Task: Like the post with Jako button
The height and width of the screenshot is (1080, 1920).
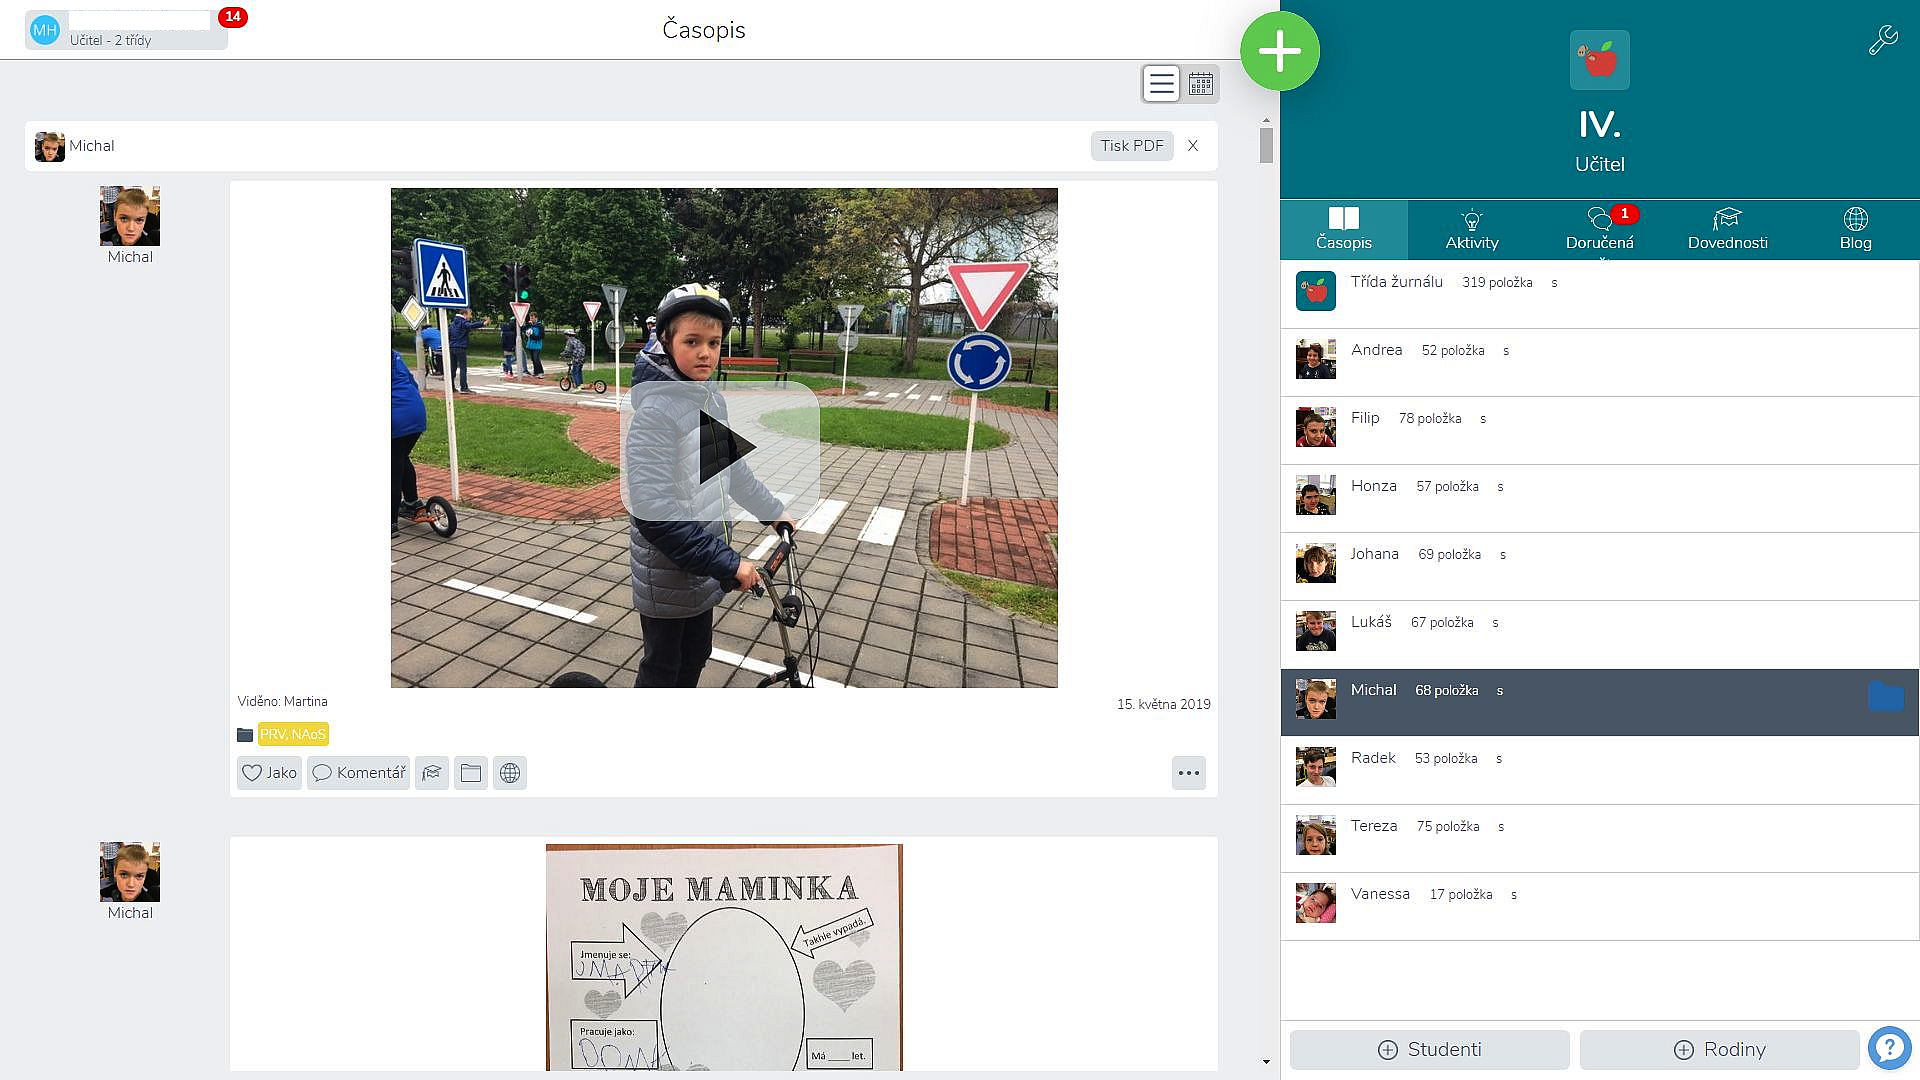Action: tap(269, 773)
